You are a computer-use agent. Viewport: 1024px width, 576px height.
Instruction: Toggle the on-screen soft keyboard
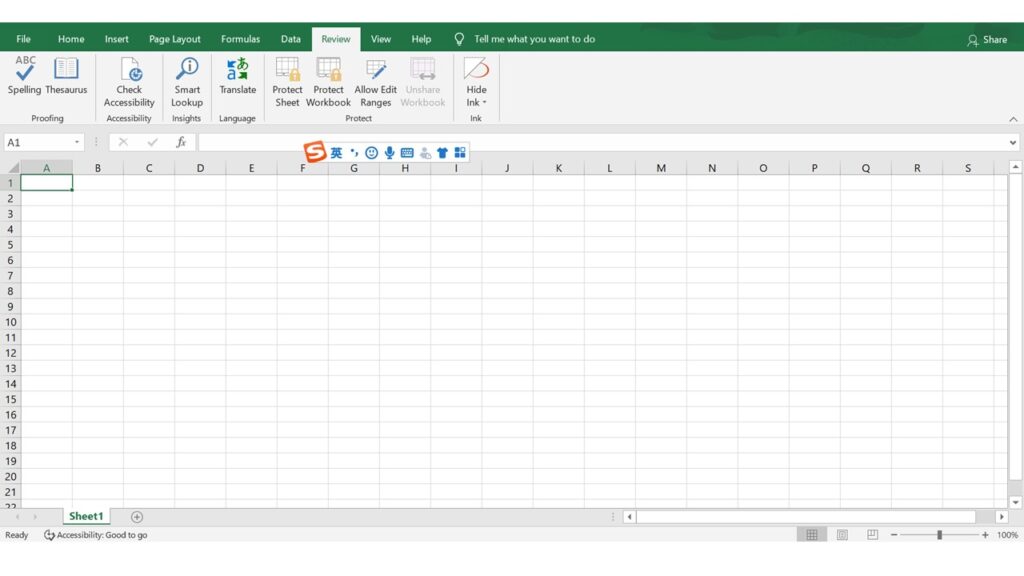406,152
